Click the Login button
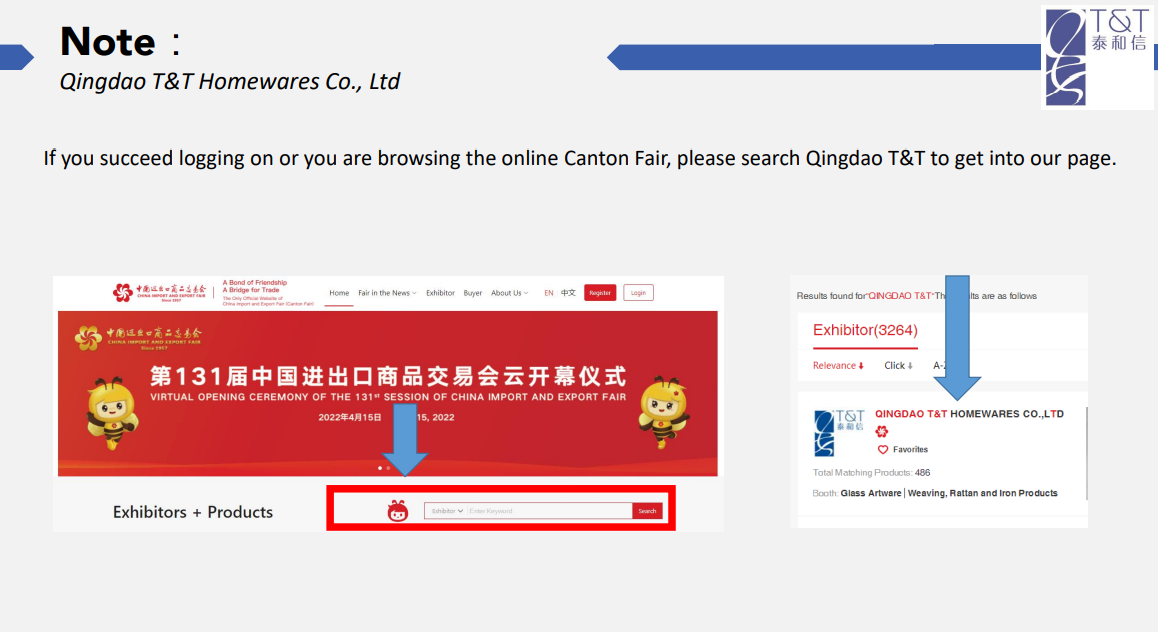Image resolution: width=1158 pixels, height=632 pixels. 638,293
